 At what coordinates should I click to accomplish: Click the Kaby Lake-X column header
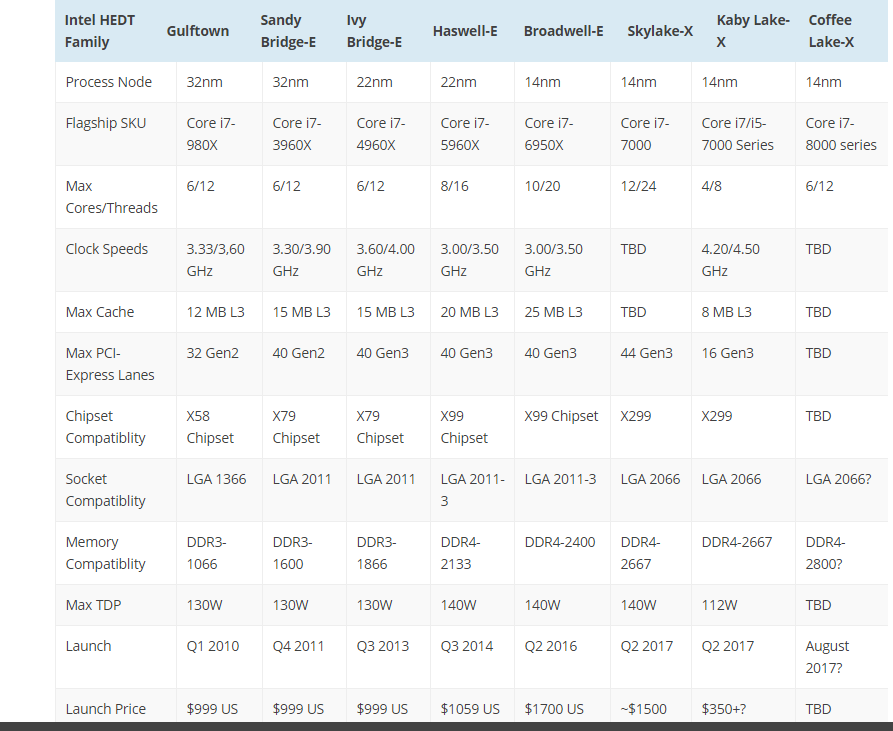point(753,31)
